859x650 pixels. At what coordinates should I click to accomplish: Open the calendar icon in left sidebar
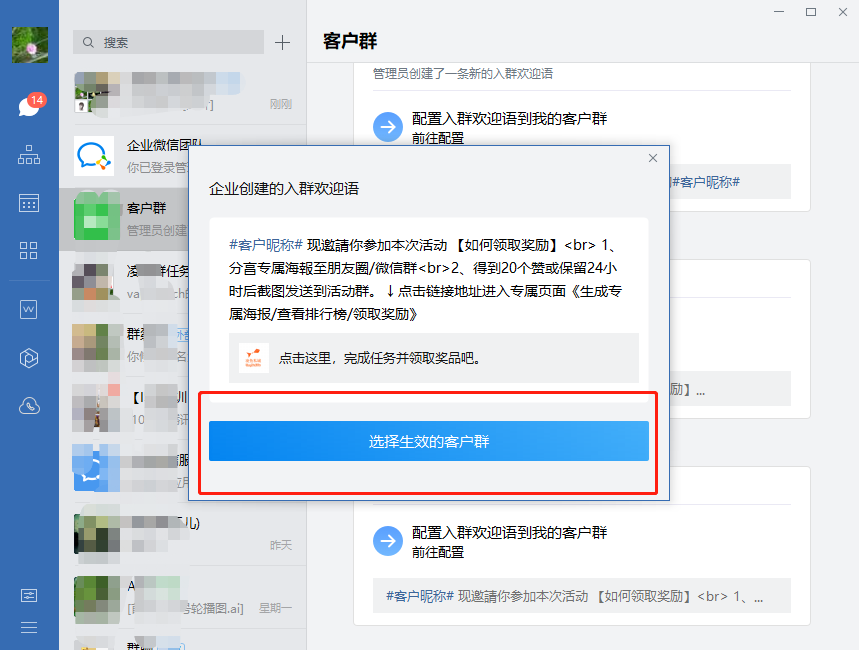point(29,203)
